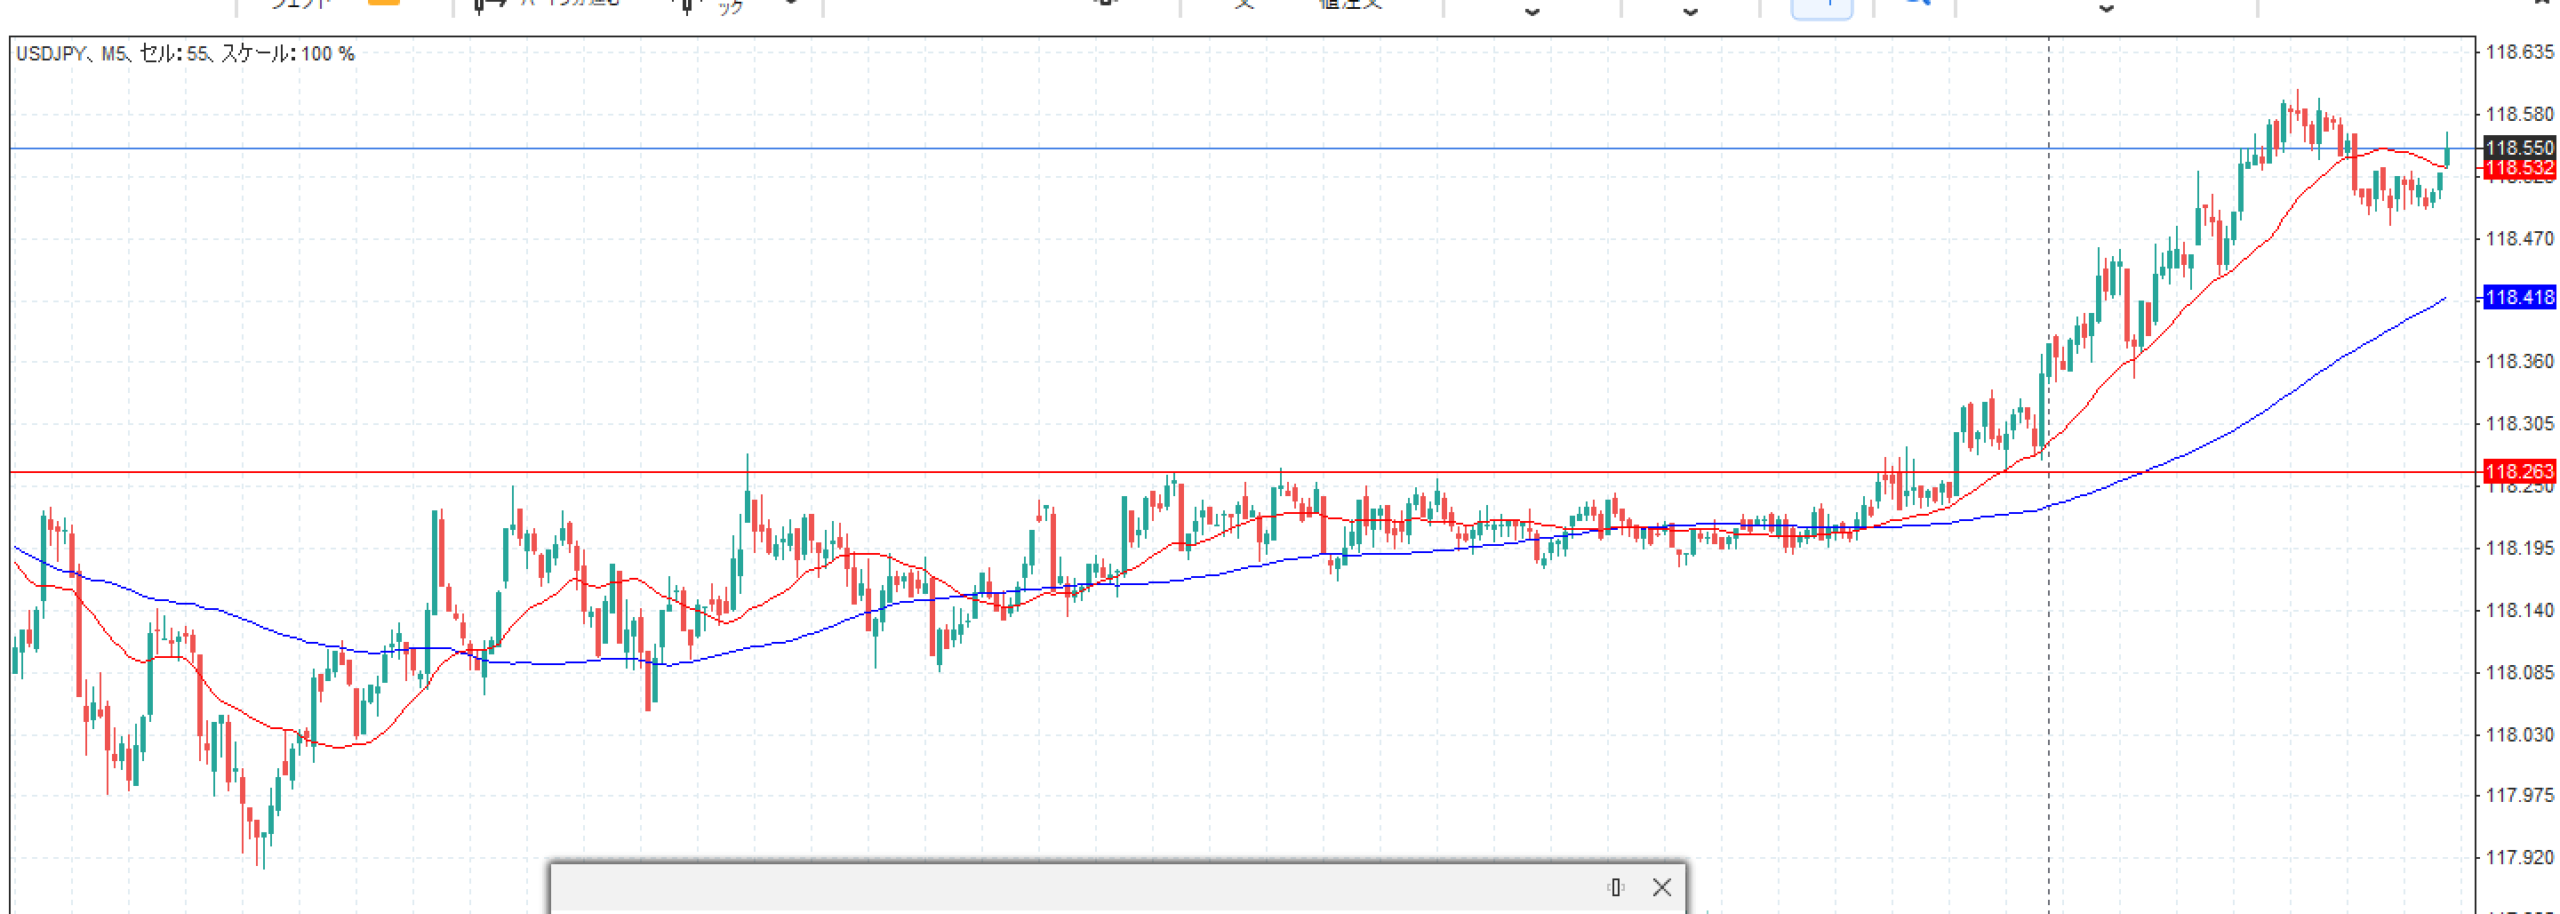Click the blue 118.418 moving average label

2518,297
